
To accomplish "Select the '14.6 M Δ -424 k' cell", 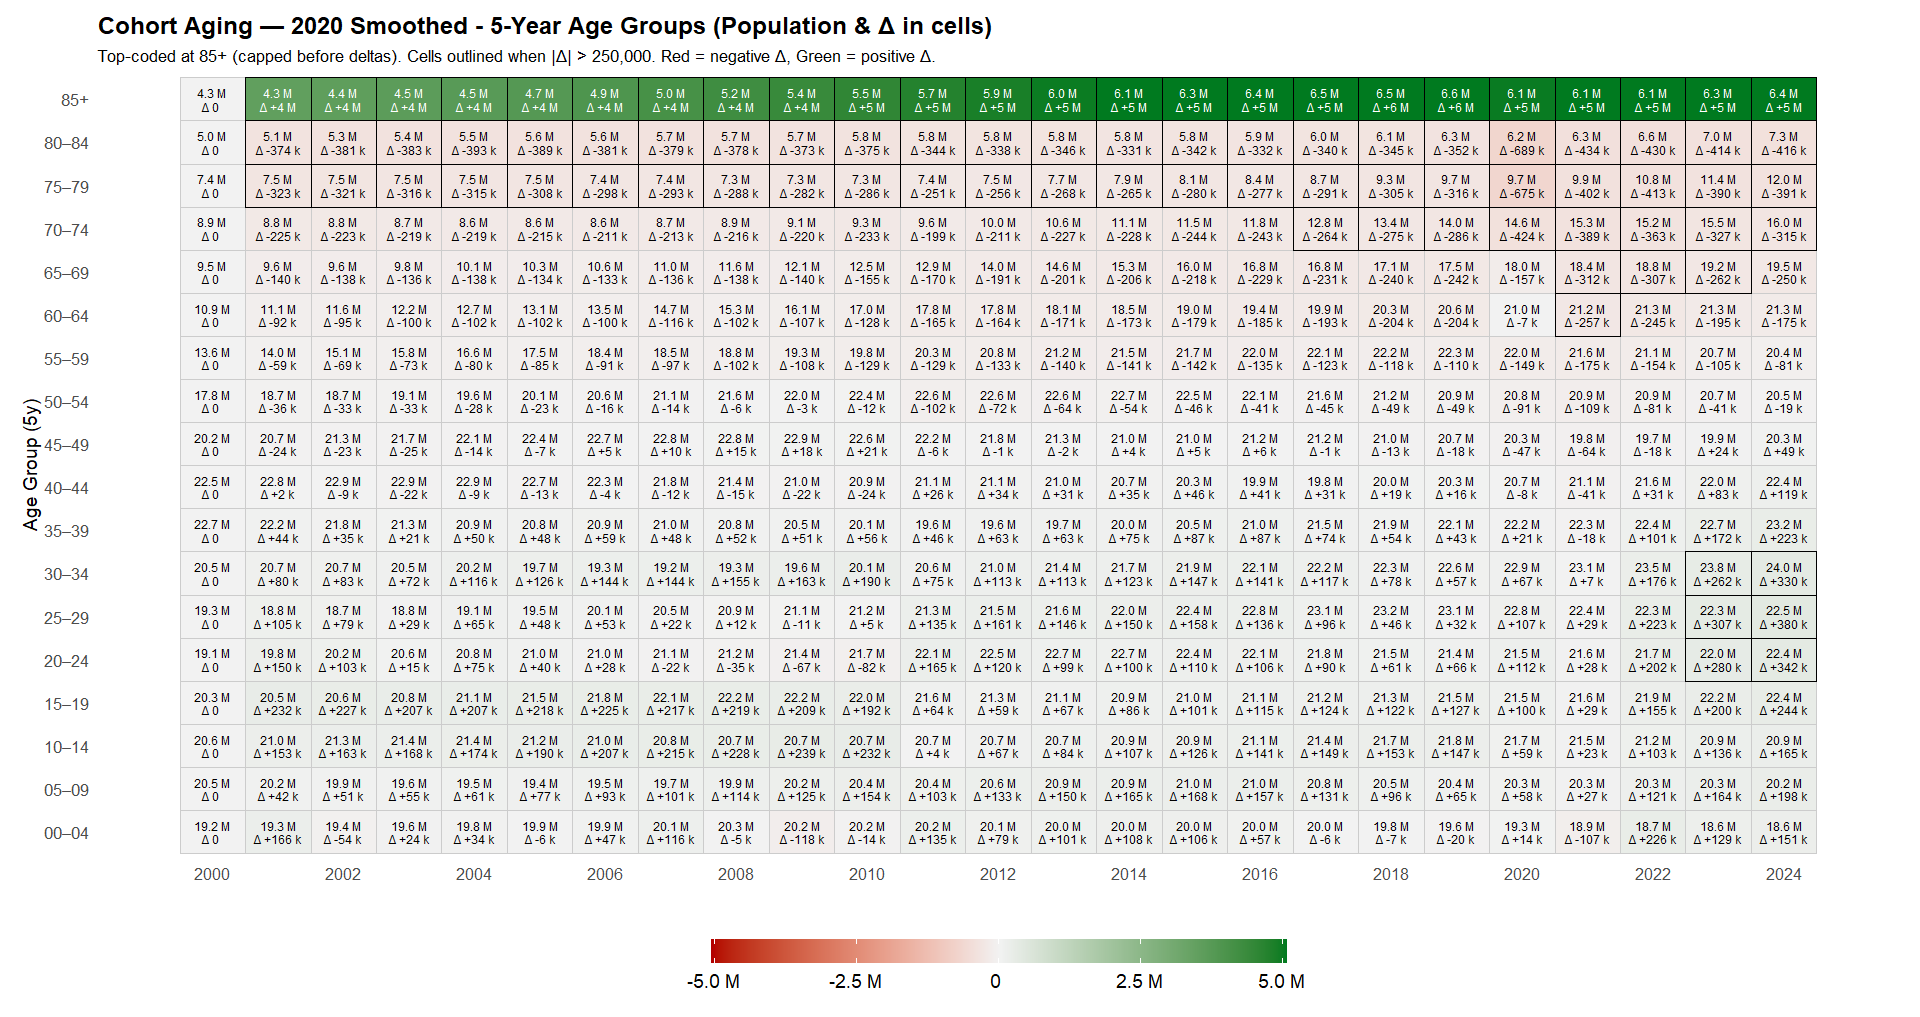I will pyautogui.click(x=1522, y=230).
